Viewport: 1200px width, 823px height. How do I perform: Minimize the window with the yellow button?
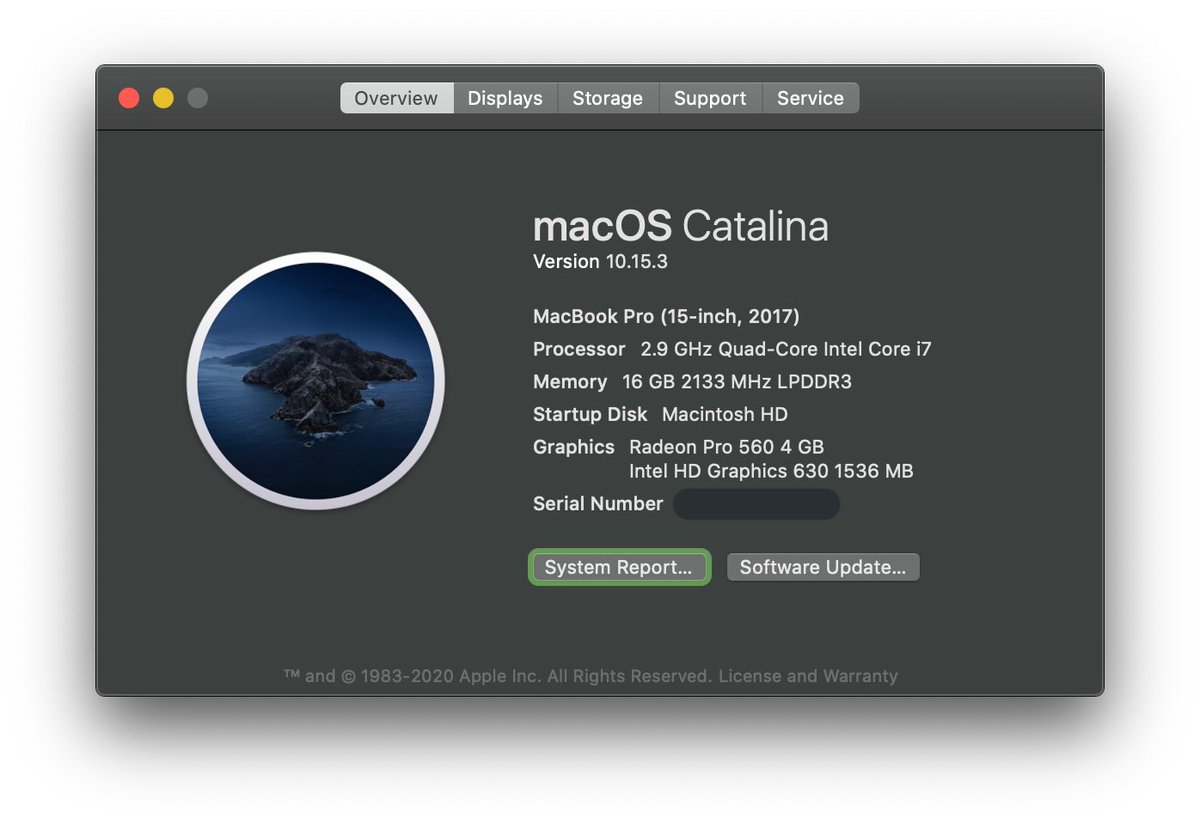coord(163,98)
